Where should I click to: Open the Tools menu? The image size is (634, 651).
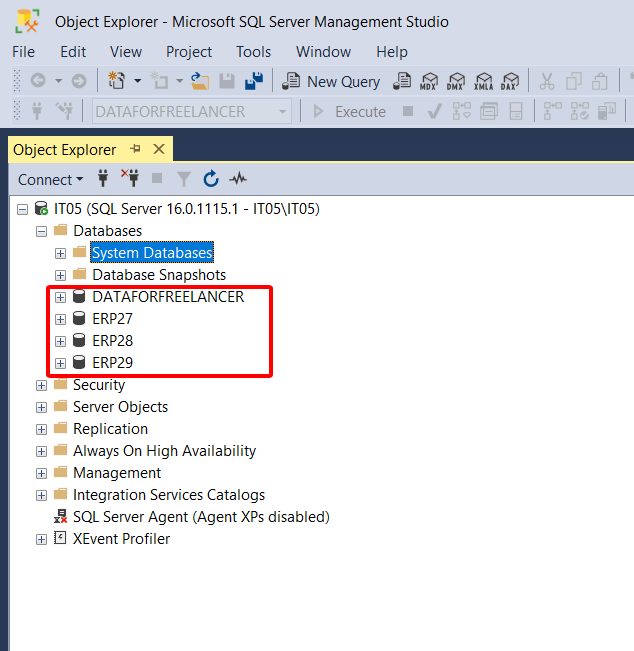[x=253, y=52]
